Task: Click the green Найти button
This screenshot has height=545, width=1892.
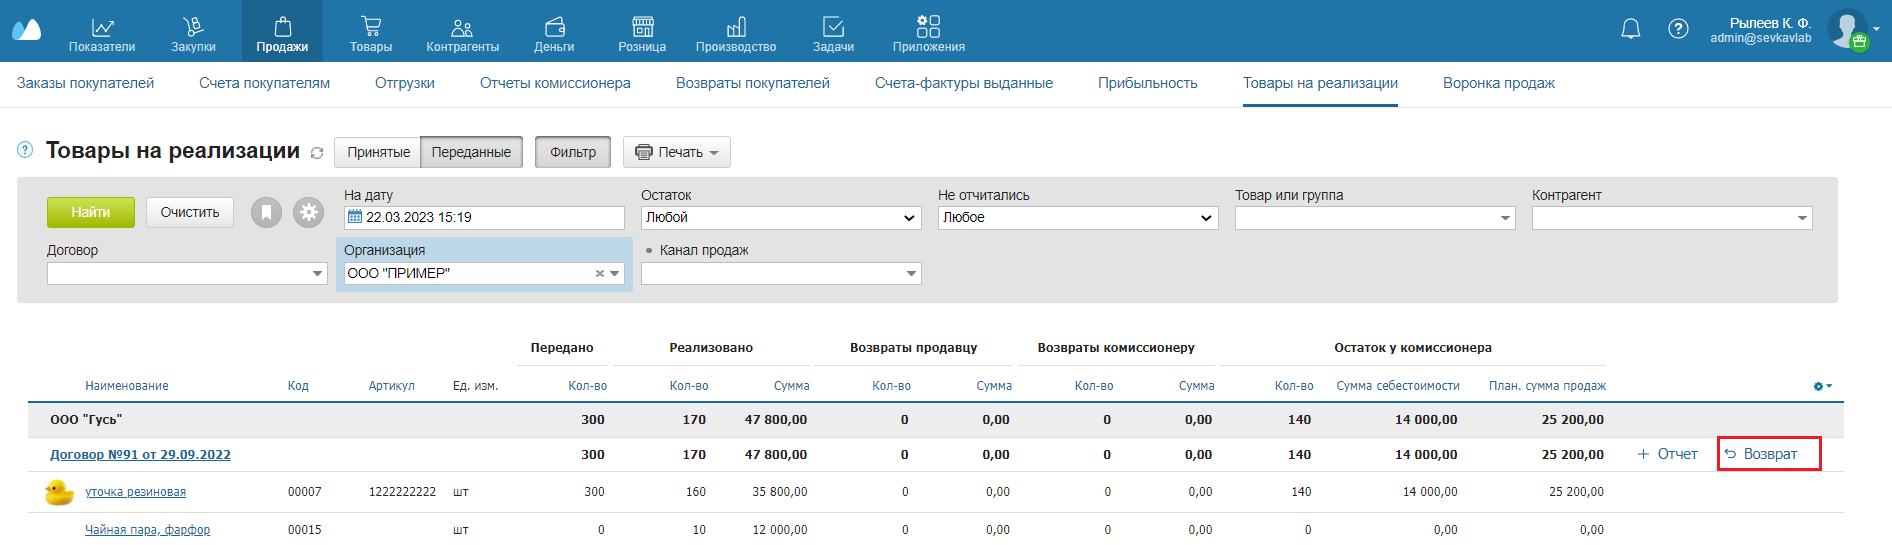Action: tap(90, 212)
